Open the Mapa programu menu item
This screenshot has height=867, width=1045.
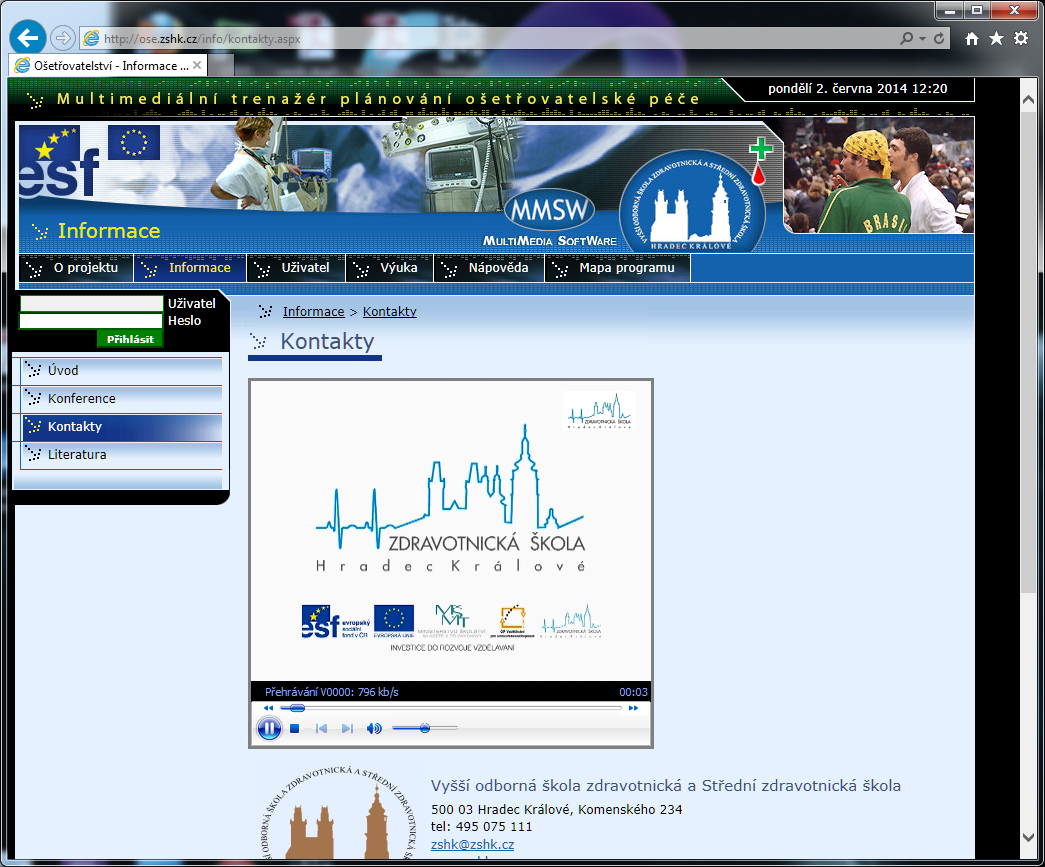tap(617, 268)
